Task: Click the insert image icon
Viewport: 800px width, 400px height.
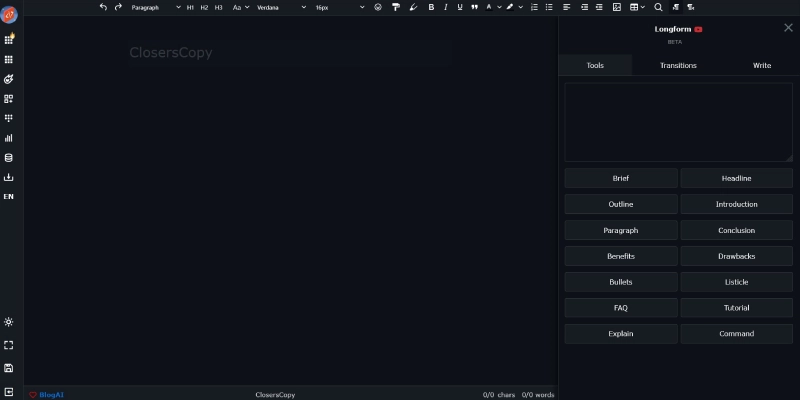Action: point(617,7)
